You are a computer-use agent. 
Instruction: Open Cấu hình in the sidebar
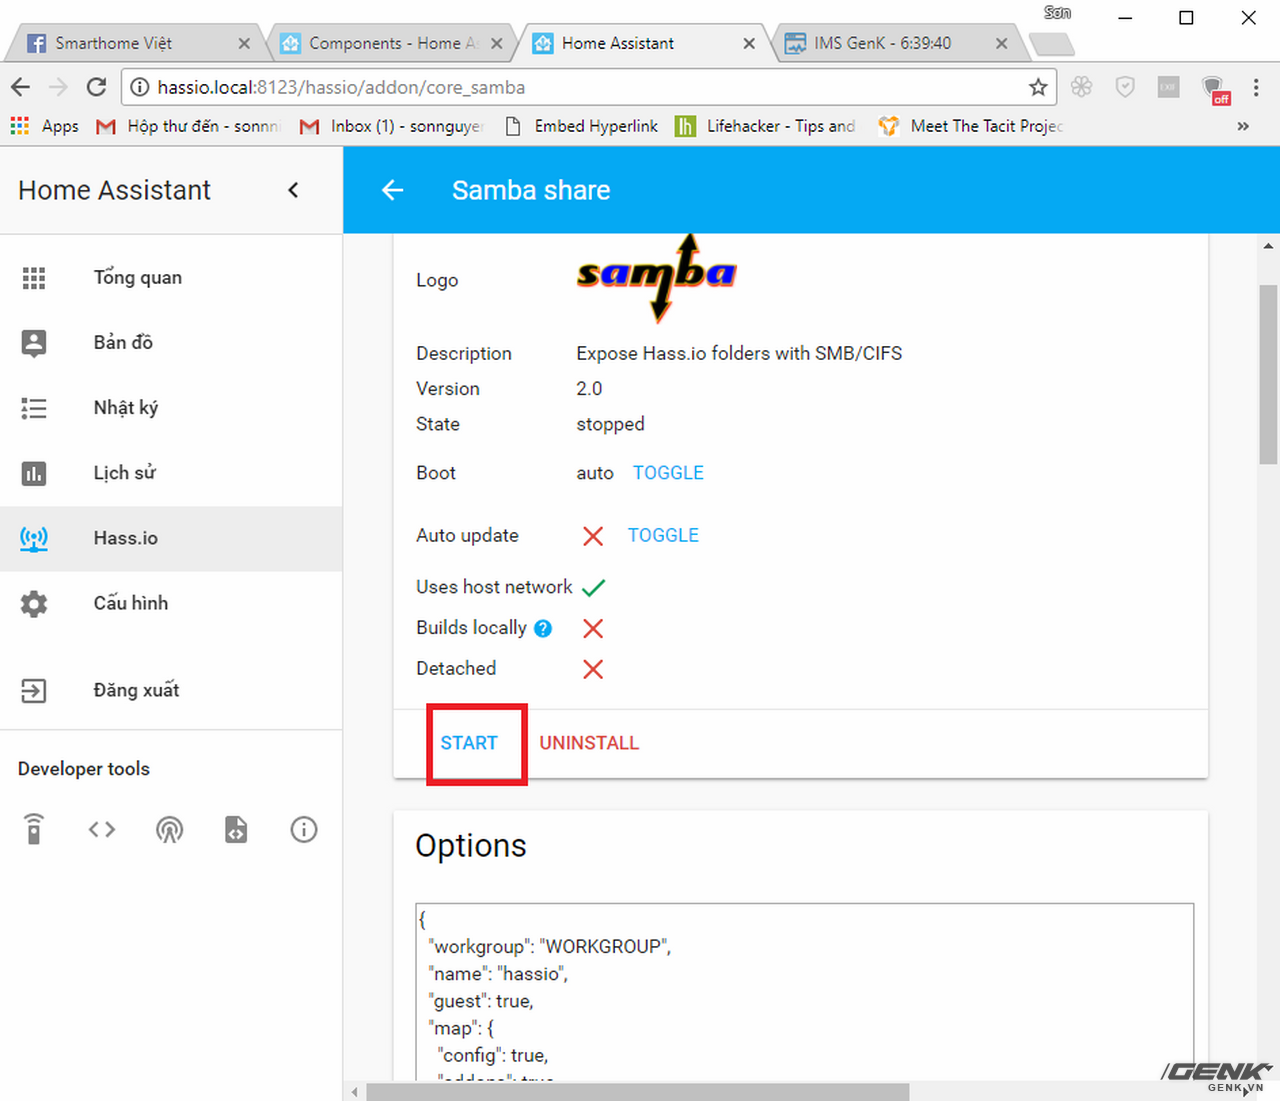pyautogui.click(x=130, y=603)
